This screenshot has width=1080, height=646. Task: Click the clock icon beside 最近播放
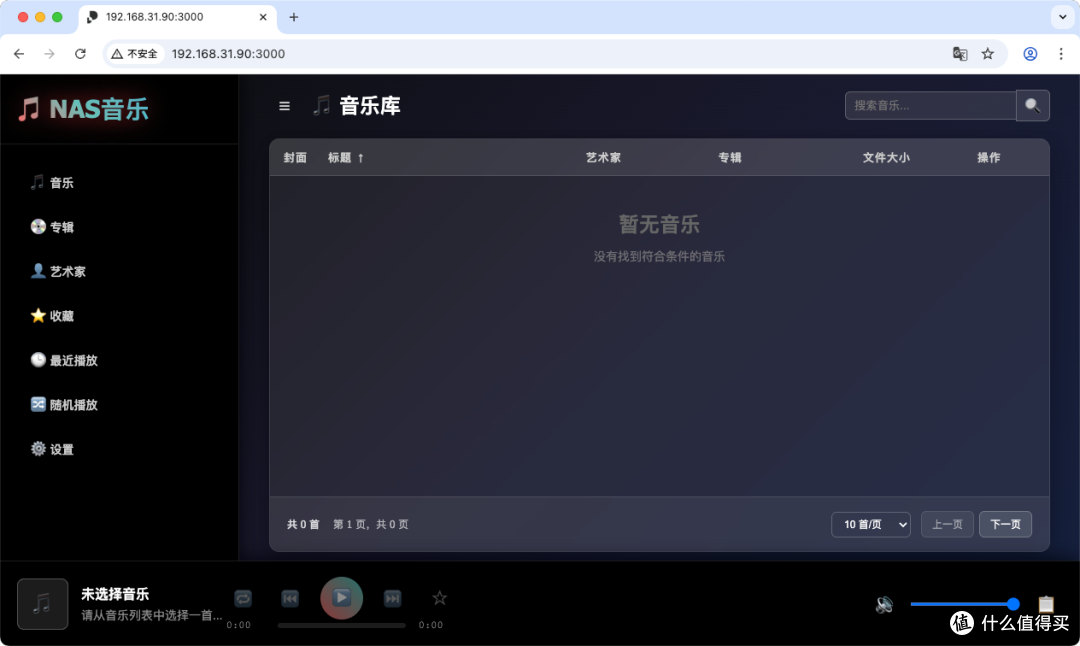38,360
